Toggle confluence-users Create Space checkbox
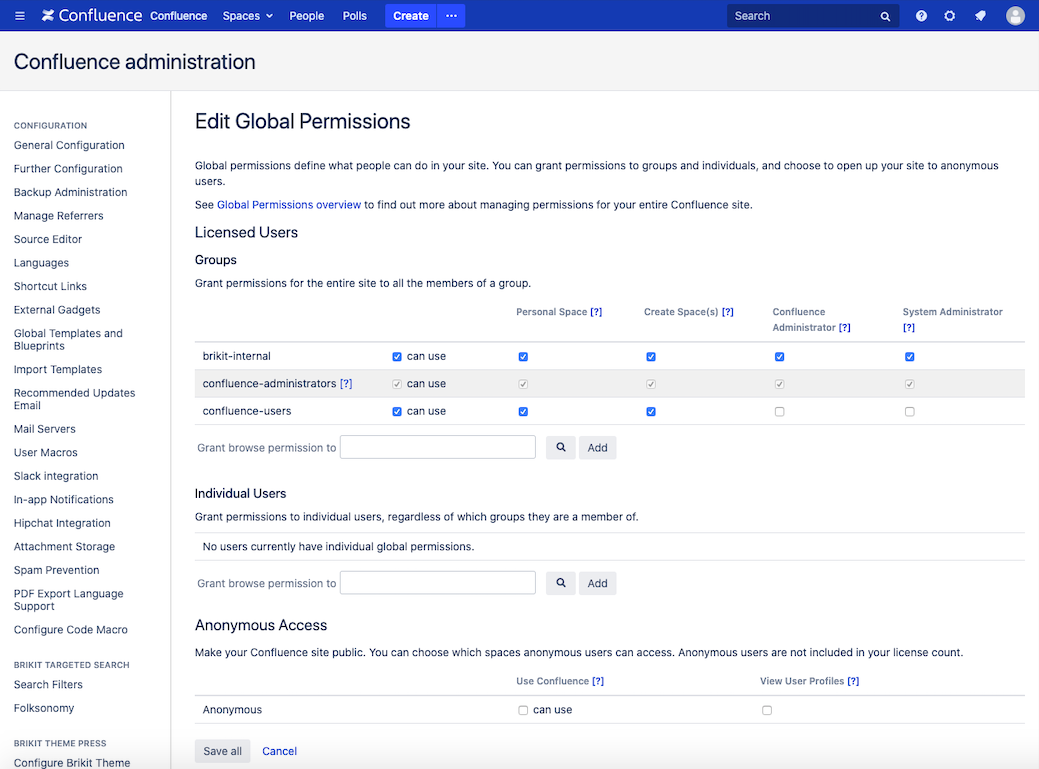Viewport: 1039px width, 769px height. click(x=651, y=412)
